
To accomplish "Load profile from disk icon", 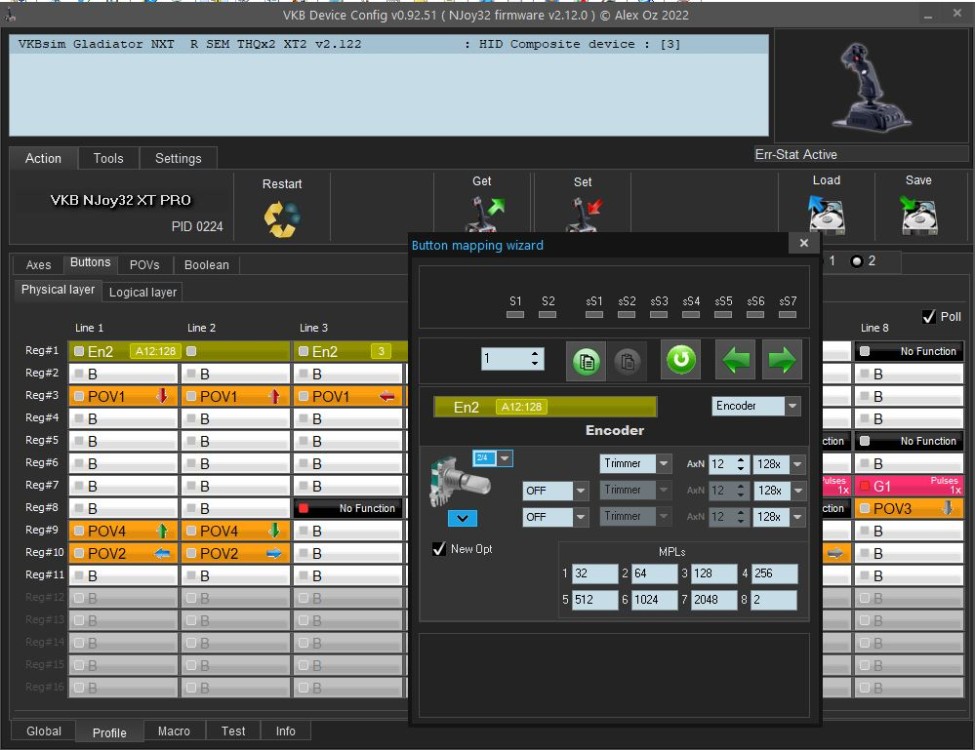I will pyautogui.click(x=826, y=214).
